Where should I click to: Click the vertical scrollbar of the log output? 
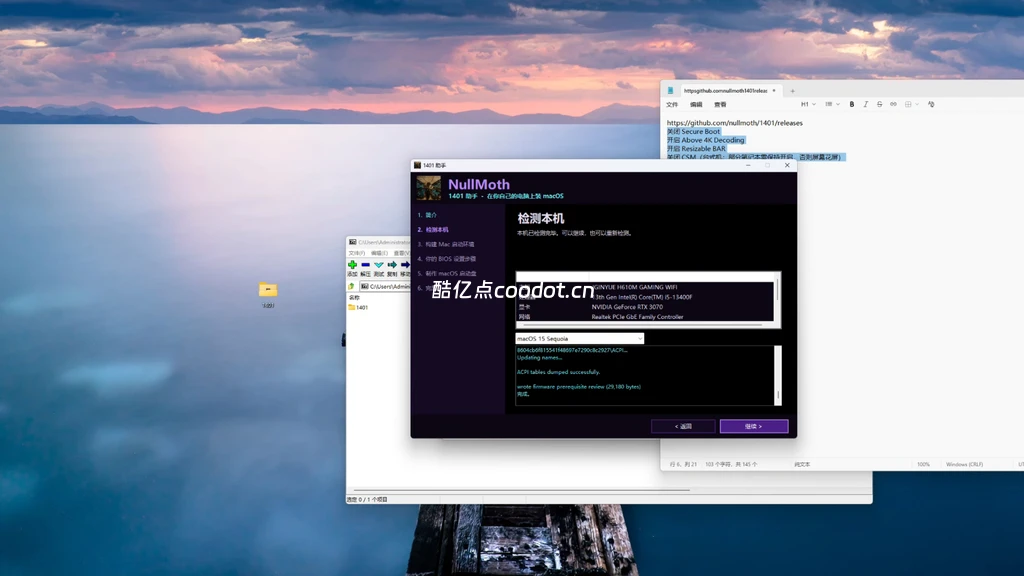778,376
